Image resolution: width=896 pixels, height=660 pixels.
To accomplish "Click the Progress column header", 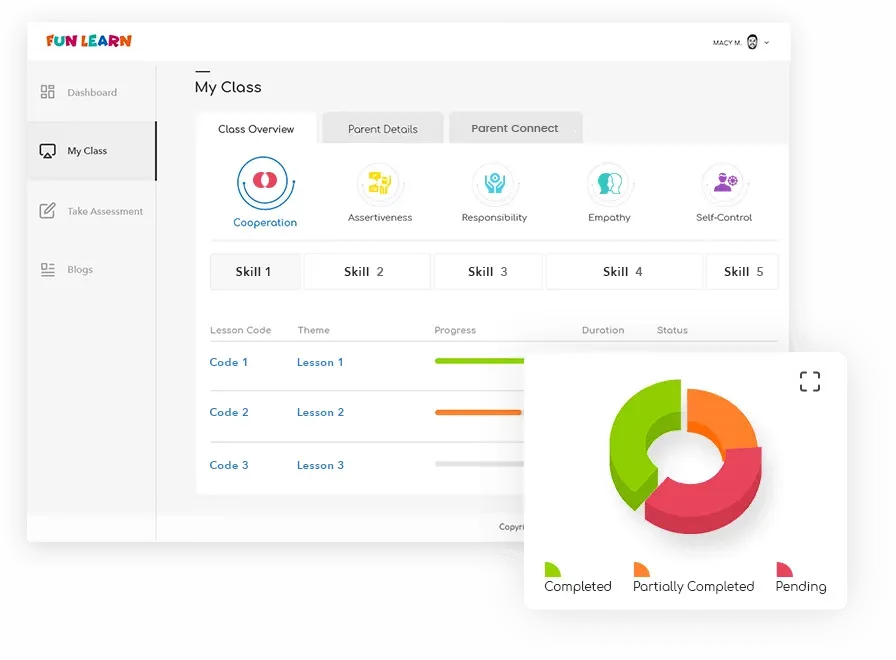I will pos(455,330).
